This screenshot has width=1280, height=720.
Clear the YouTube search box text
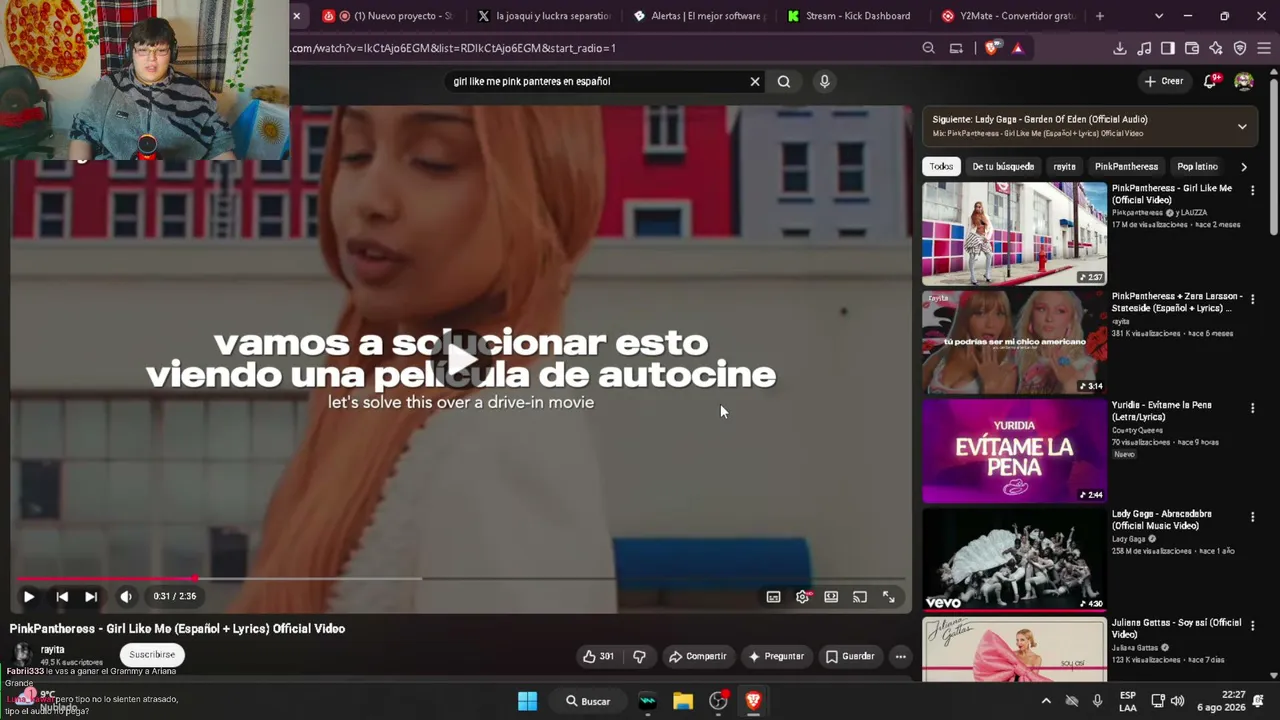click(x=755, y=82)
